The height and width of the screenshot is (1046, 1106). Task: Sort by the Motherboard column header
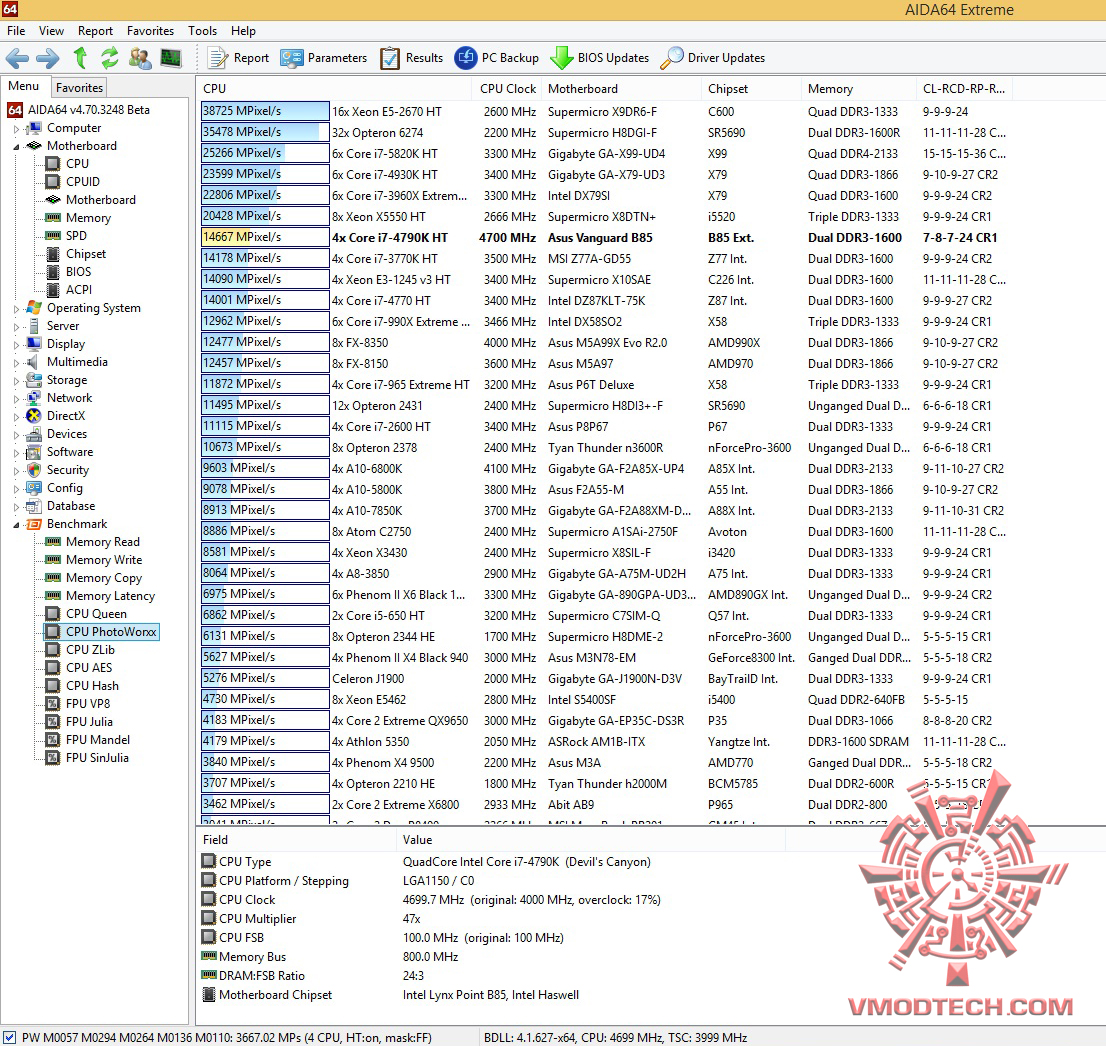(x=623, y=89)
